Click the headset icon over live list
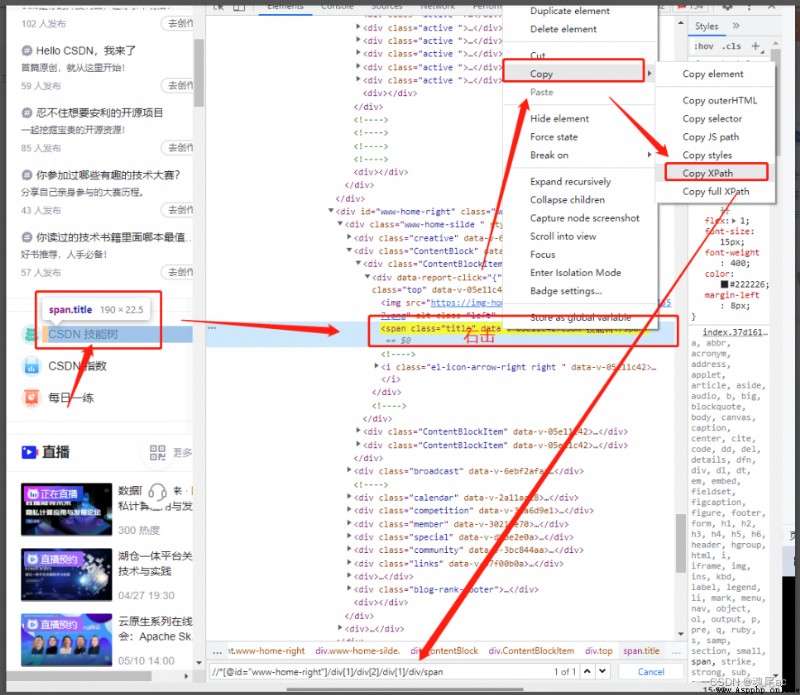Image resolution: width=800 pixels, height=695 pixels. [x=157, y=492]
